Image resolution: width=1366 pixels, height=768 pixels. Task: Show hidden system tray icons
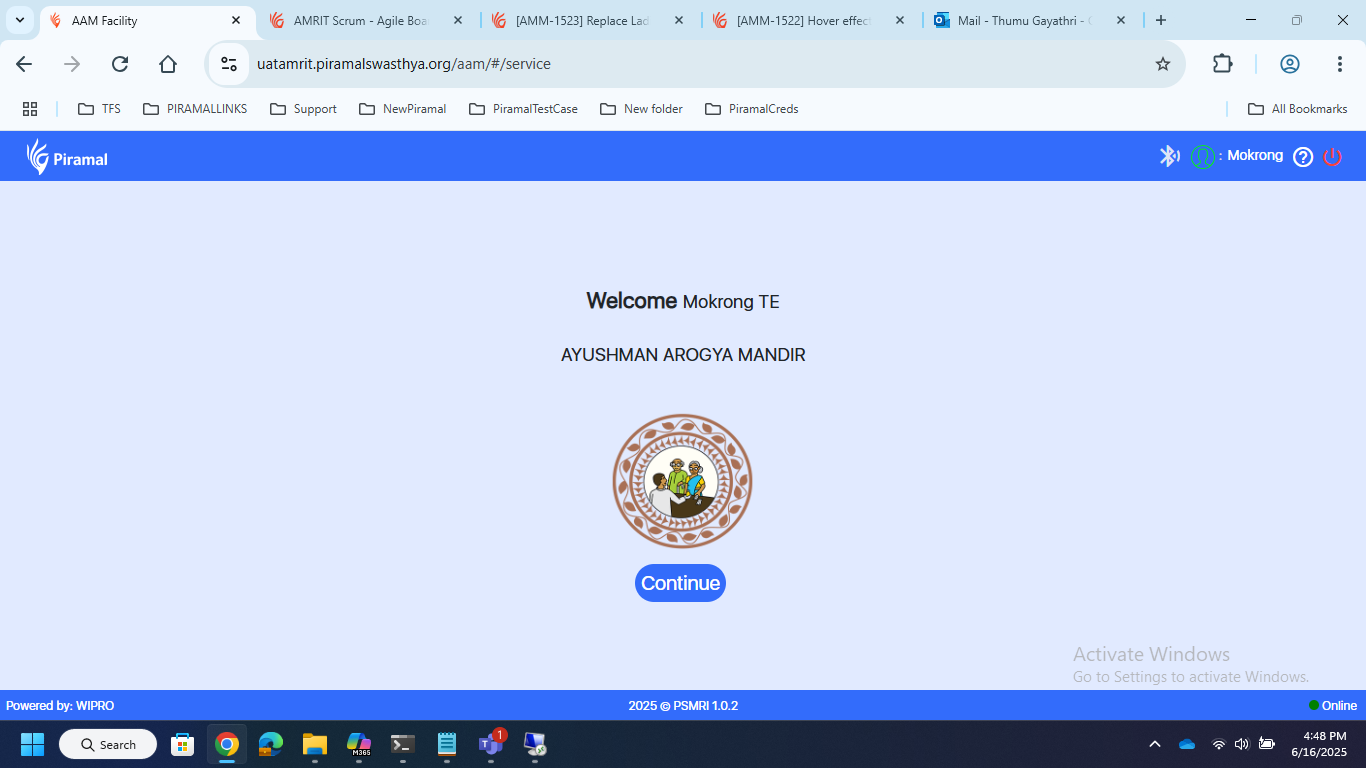click(x=1155, y=744)
